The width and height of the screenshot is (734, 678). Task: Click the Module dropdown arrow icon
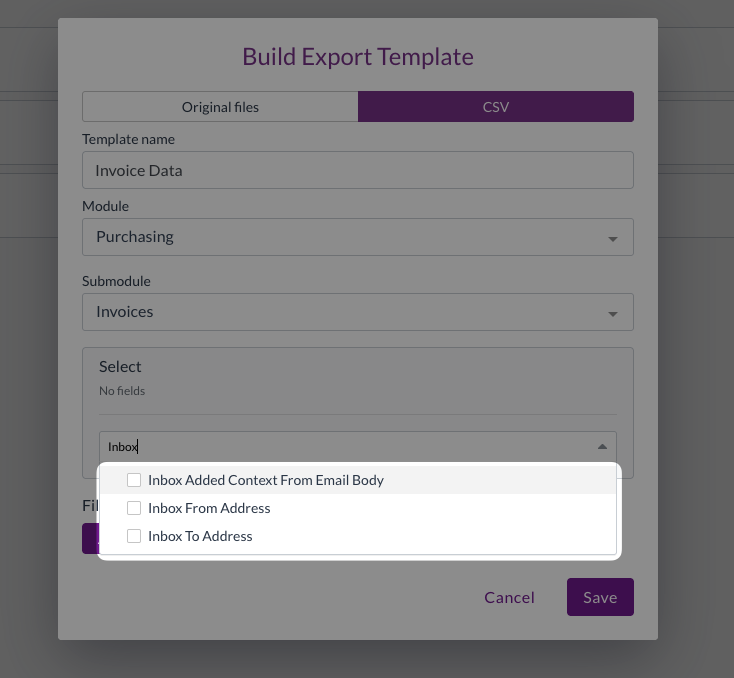(x=612, y=239)
